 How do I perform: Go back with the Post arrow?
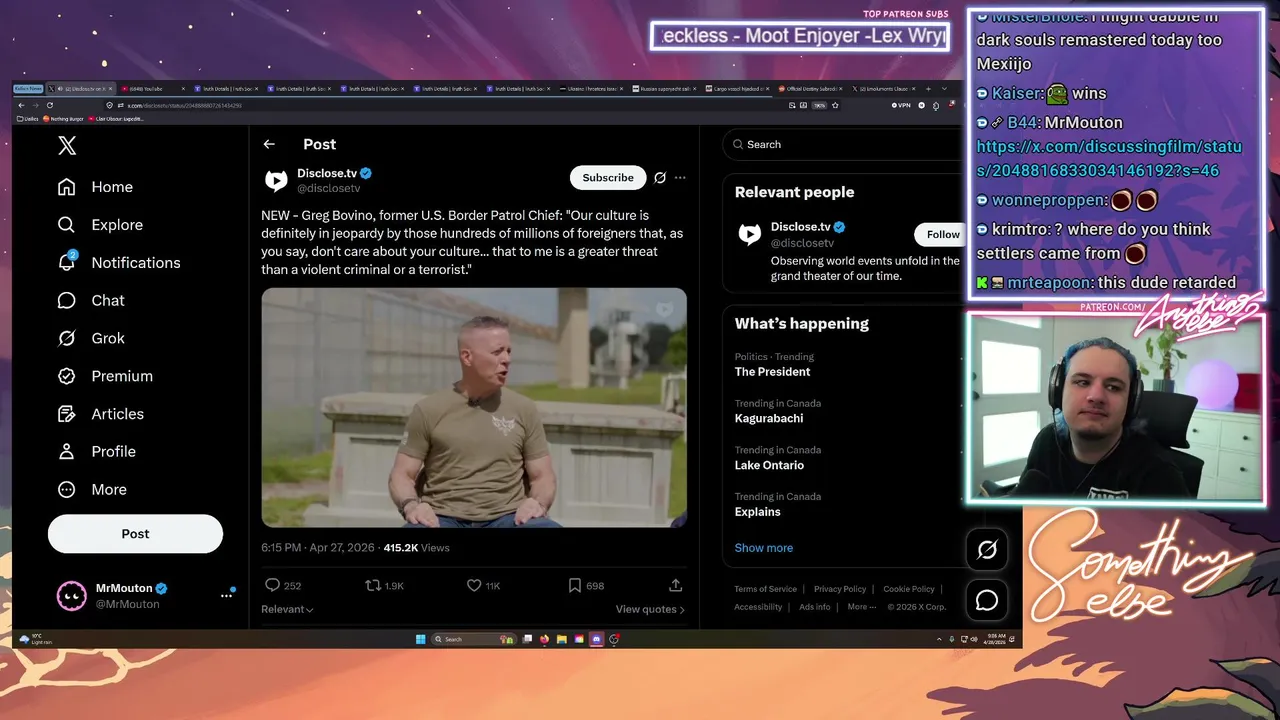[269, 144]
